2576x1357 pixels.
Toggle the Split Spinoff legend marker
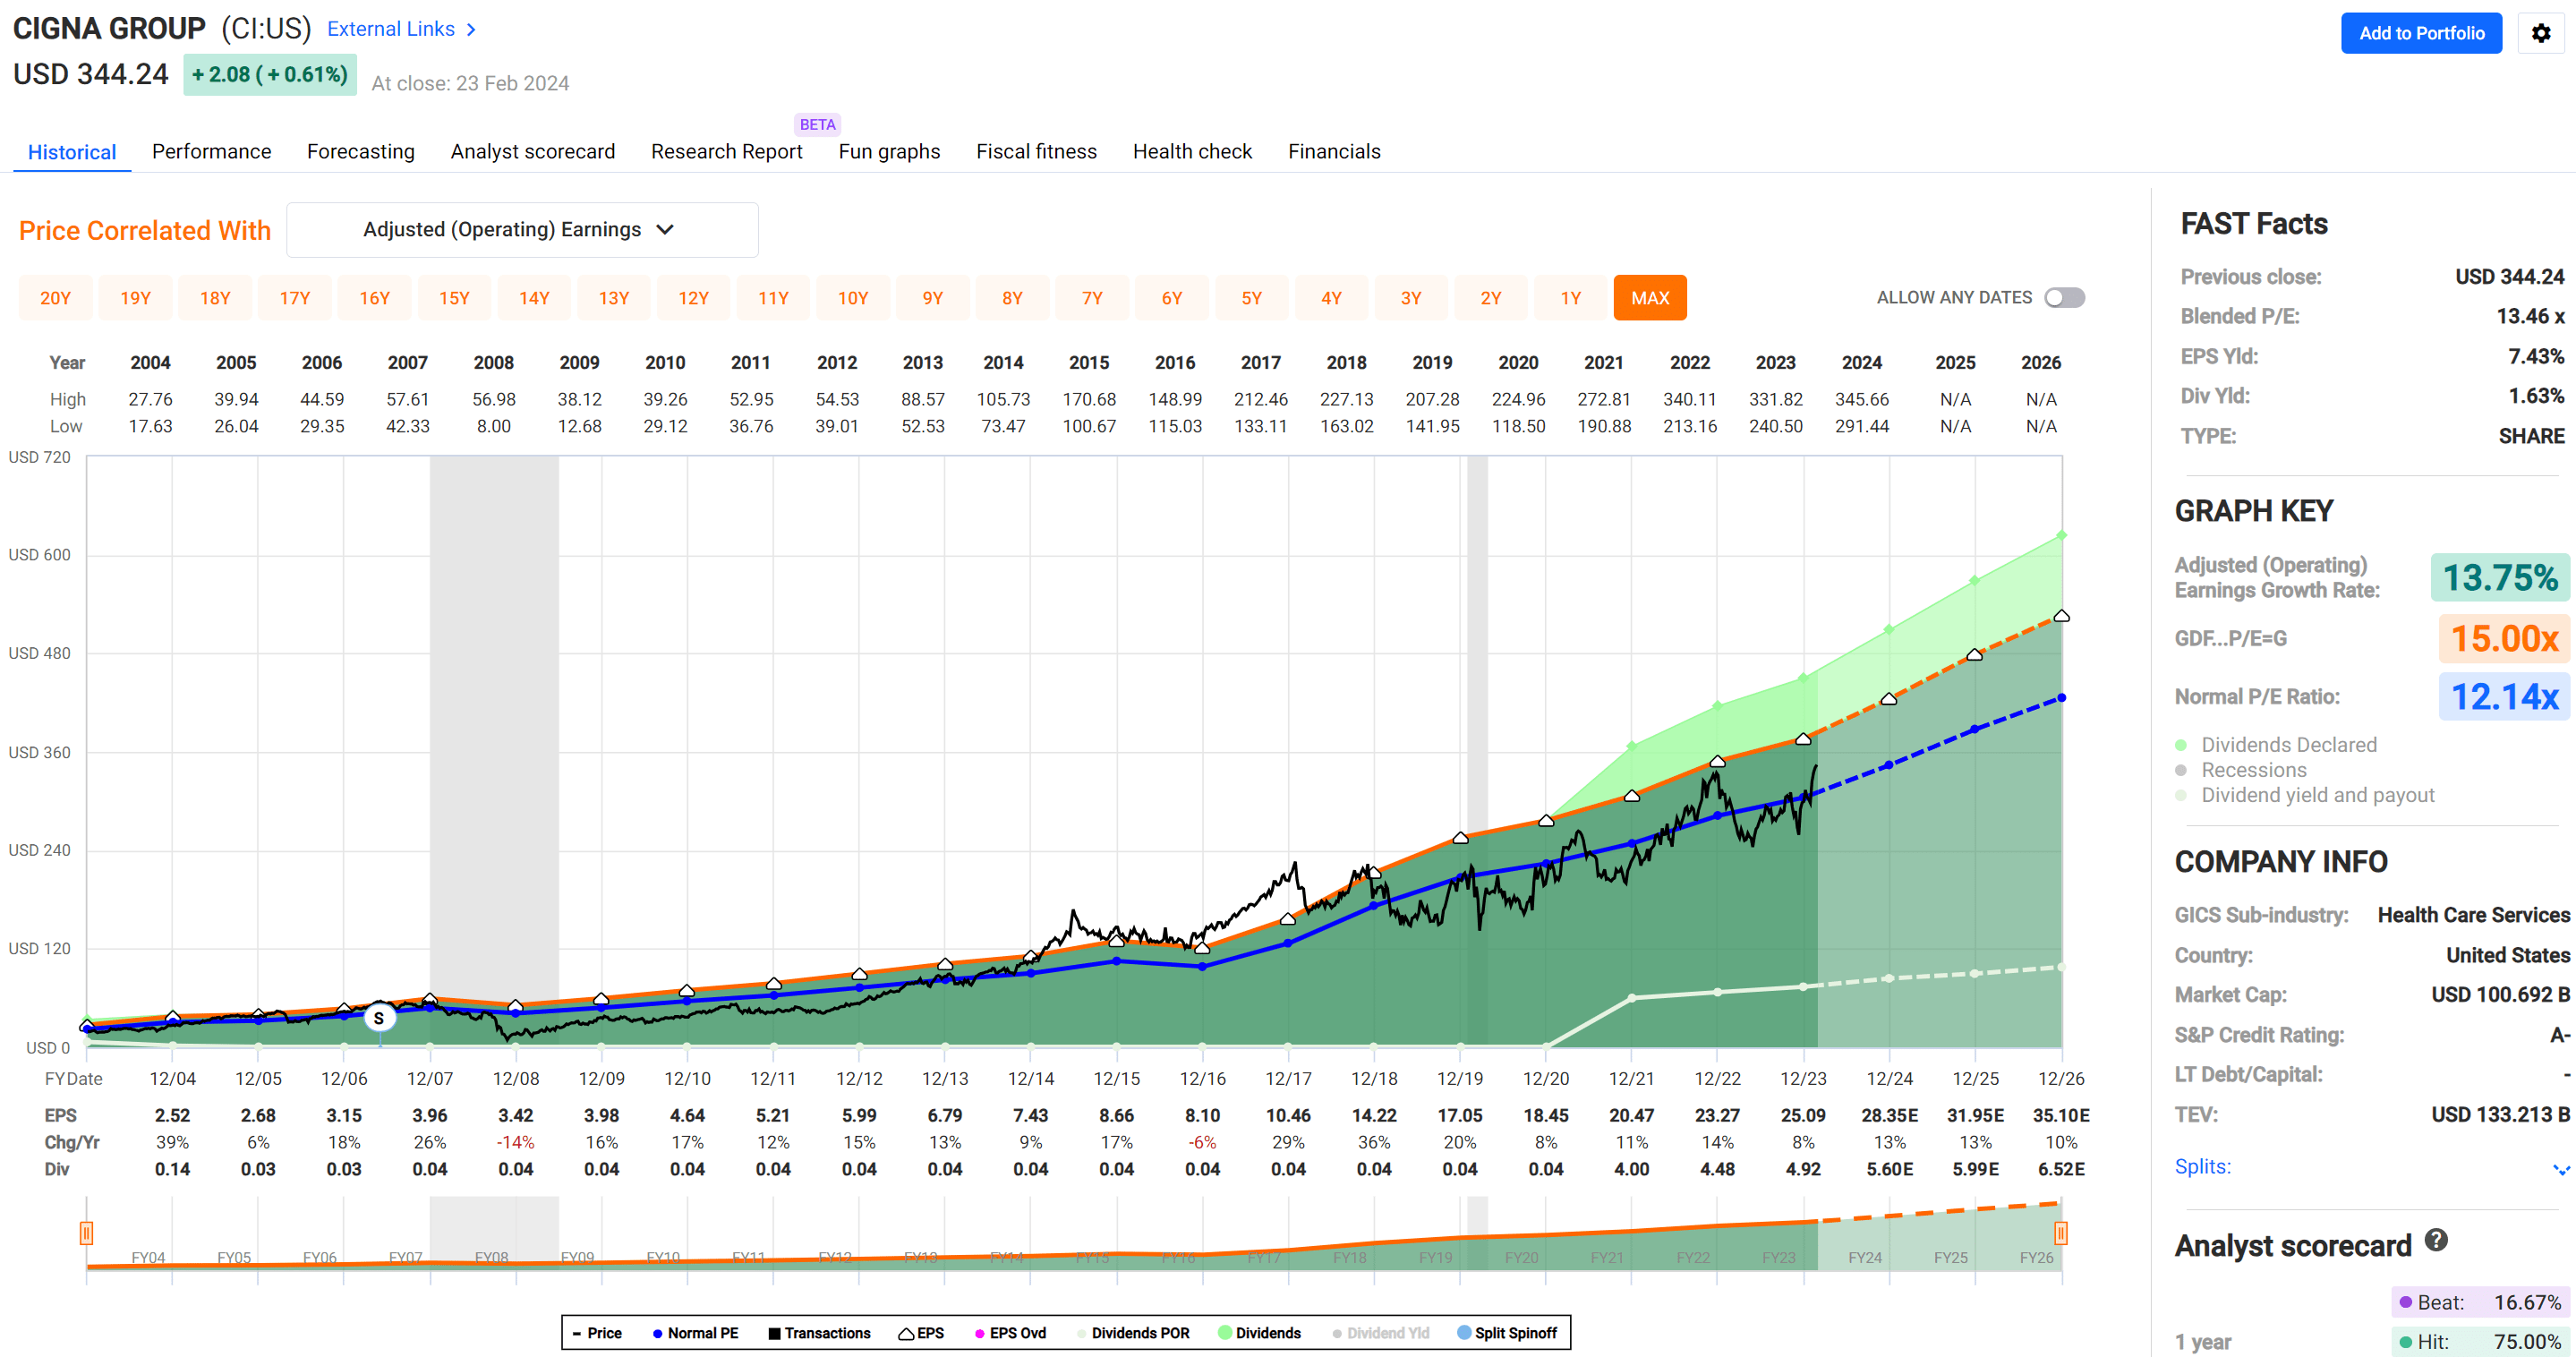coord(1464,1333)
